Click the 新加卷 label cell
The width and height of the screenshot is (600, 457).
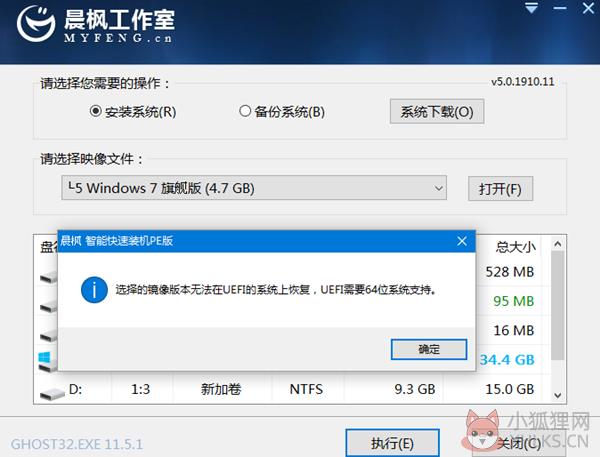[221, 389]
